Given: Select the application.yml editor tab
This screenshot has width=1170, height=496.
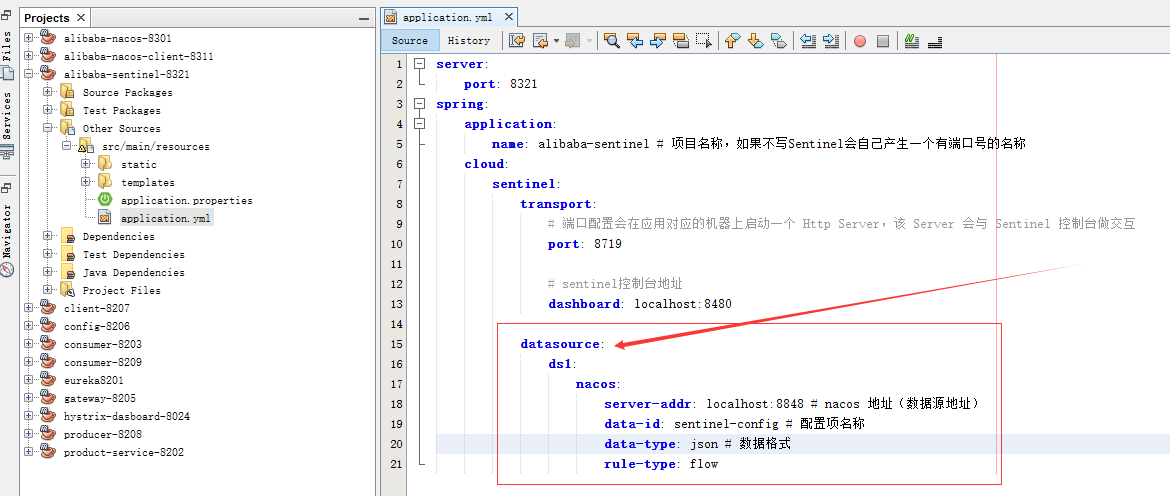Looking at the screenshot, I should pyautogui.click(x=448, y=17).
